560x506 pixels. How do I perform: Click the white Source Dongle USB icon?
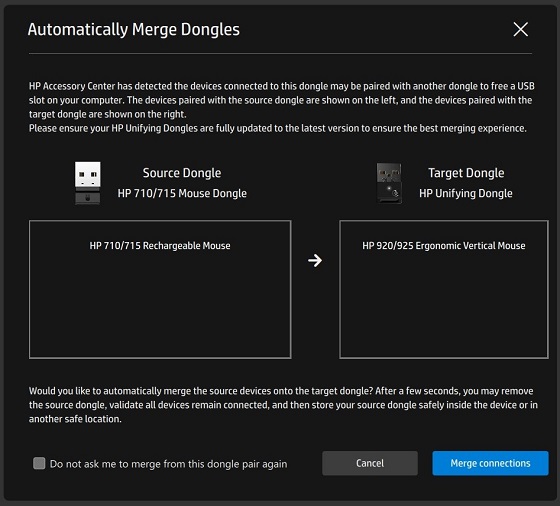click(88, 183)
